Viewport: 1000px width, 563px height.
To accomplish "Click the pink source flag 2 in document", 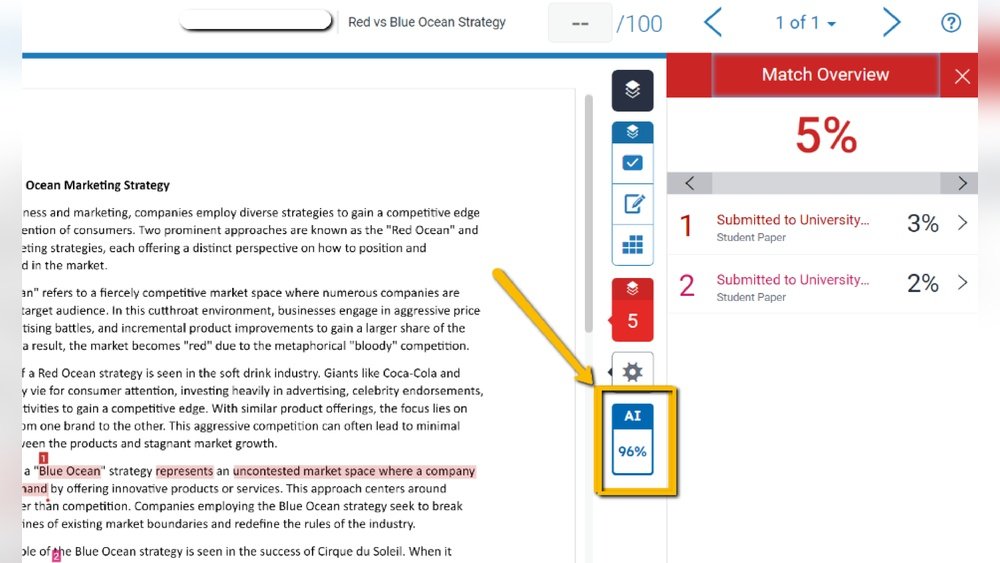I will (x=56, y=555).
